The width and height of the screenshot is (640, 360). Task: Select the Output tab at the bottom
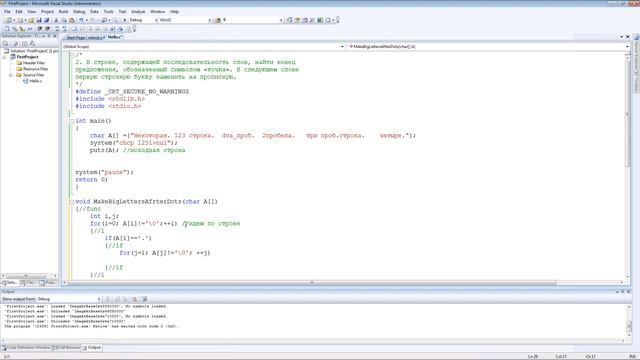click(92, 348)
